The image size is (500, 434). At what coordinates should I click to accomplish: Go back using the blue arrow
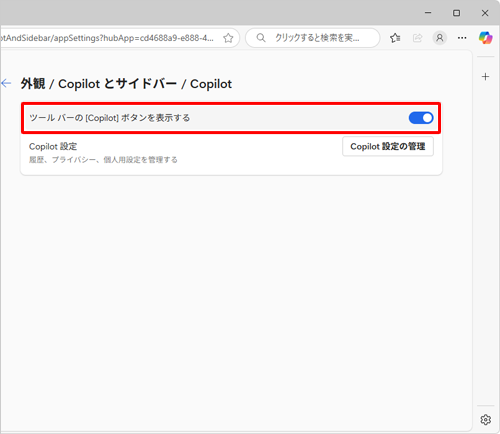6,83
